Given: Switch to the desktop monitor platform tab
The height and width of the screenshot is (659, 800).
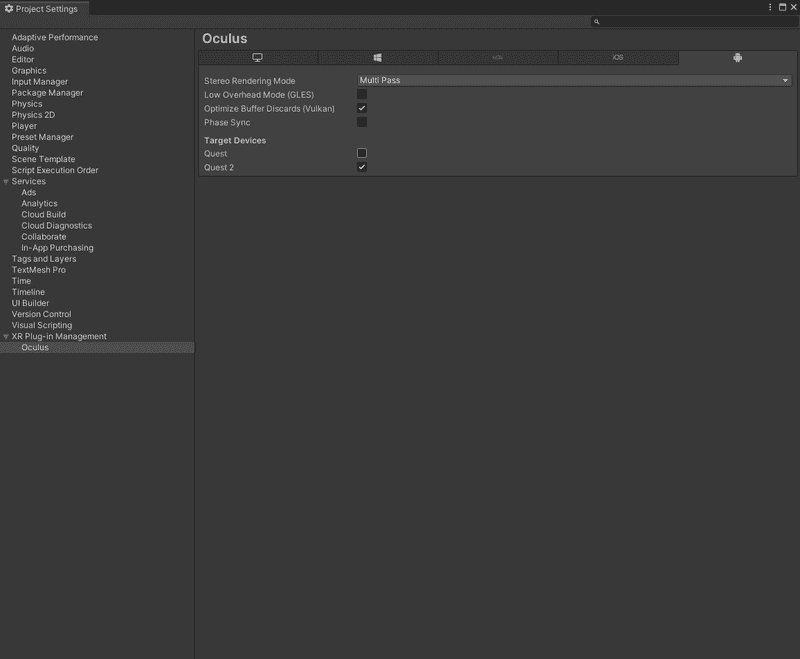Looking at the screenshot, I should pos(258,58).
